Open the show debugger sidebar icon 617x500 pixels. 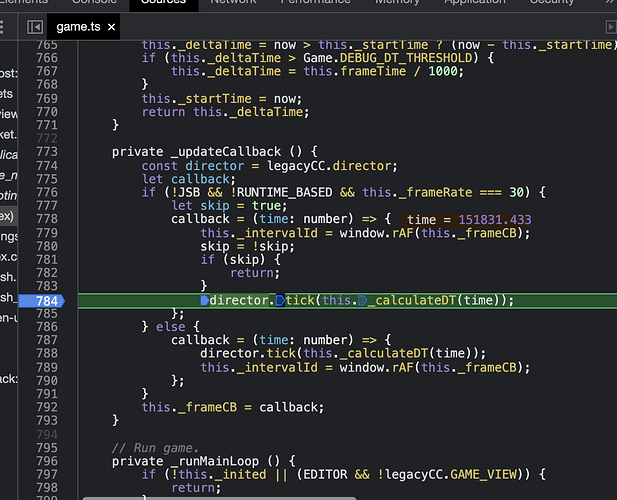pos(611,27)
